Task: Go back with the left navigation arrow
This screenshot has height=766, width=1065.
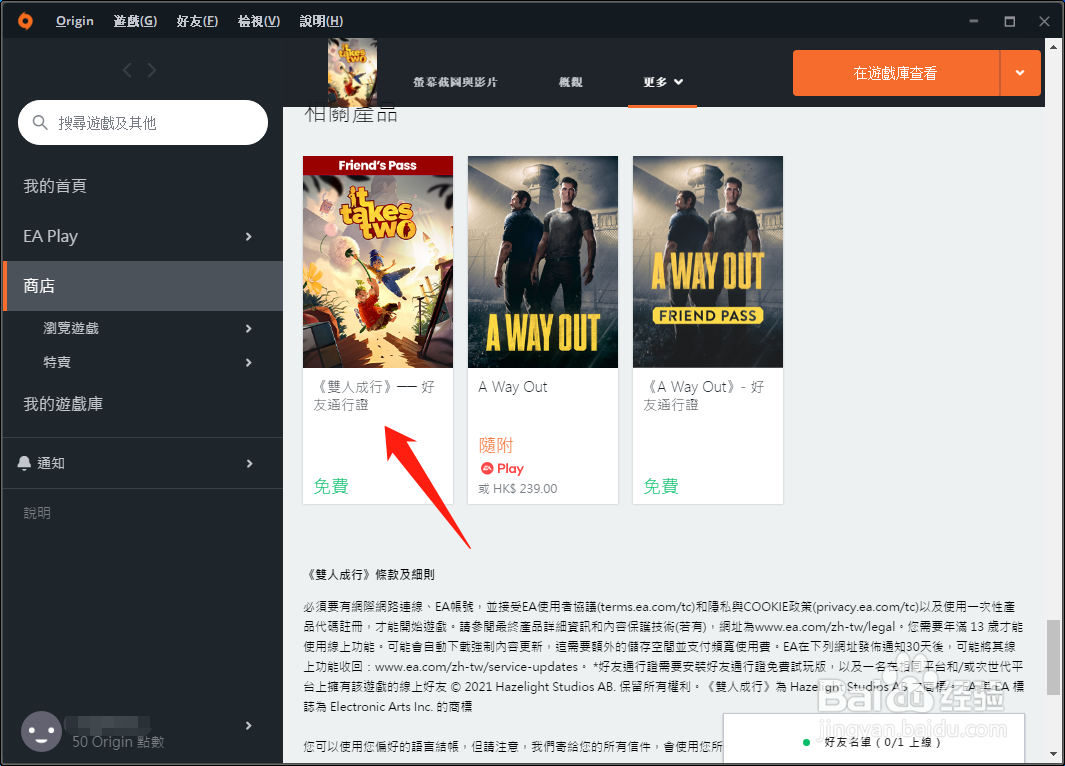Action: pyautogui.click(x=127, y=70)
